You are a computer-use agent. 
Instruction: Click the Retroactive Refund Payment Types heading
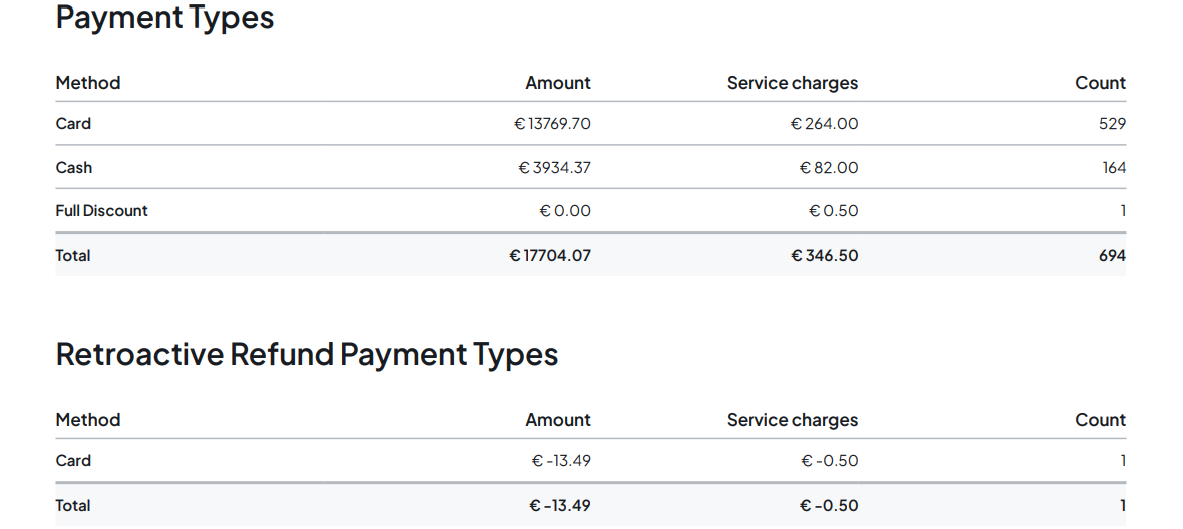[306, 354]
